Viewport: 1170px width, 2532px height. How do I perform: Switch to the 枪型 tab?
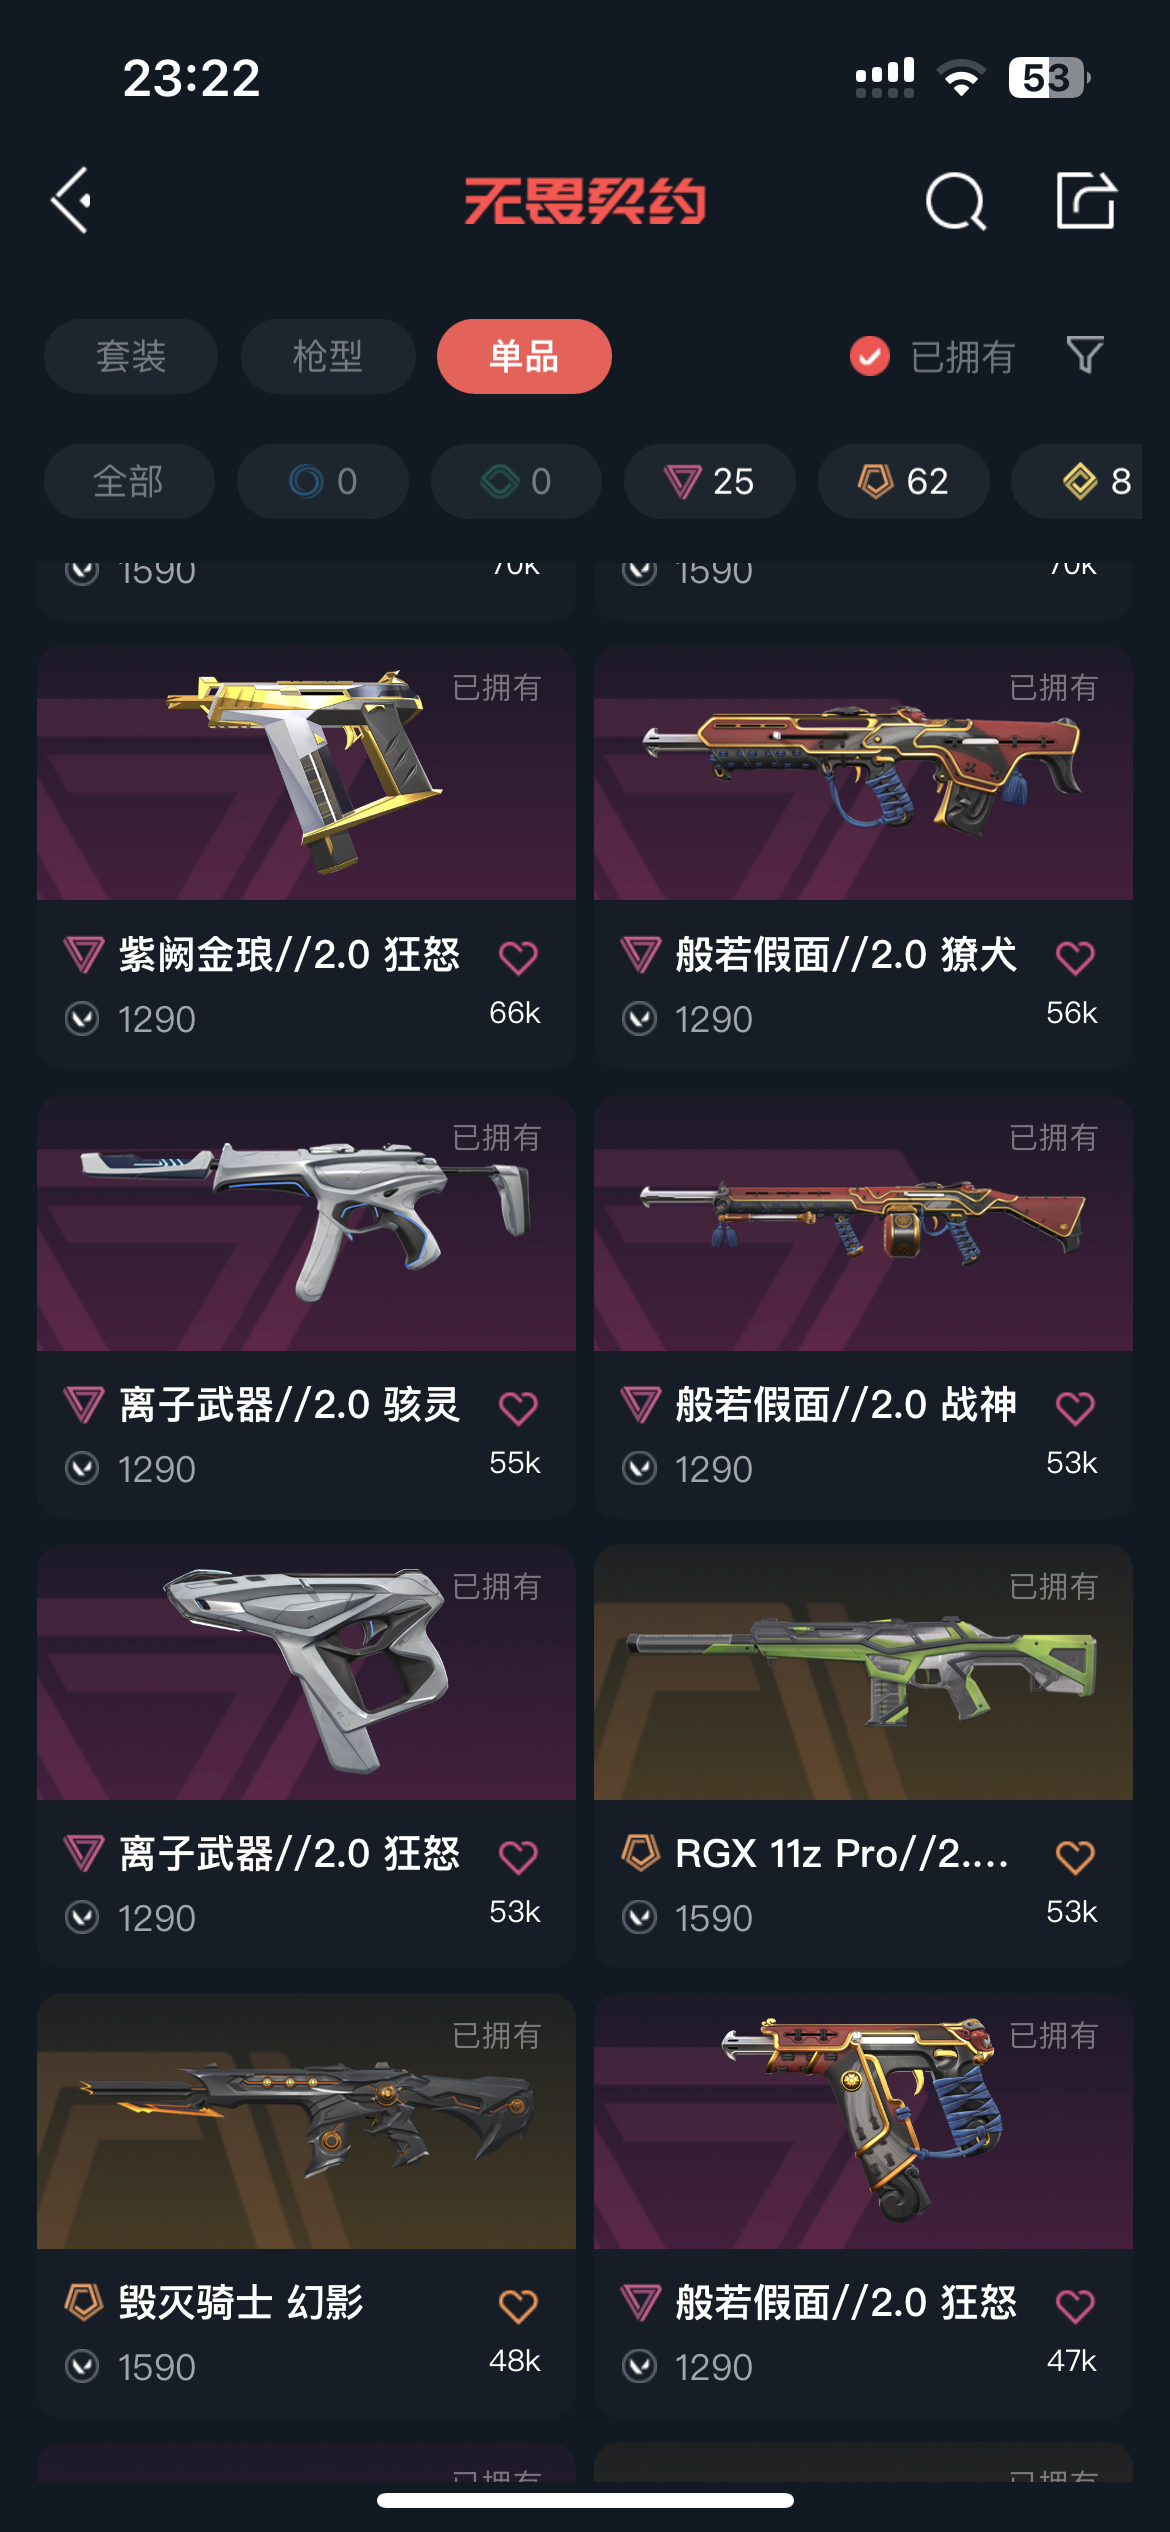[x=328, y=356]
